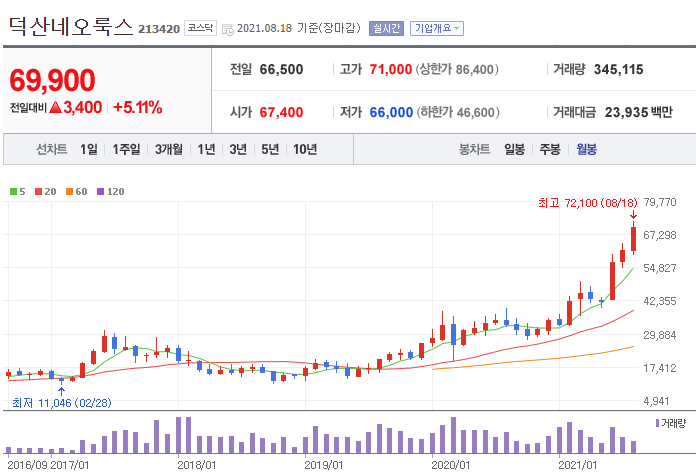This screenshot has width=696, height=475.
Task: Click the 2018/01 x-axis label
Action: (x=197, y=465)
